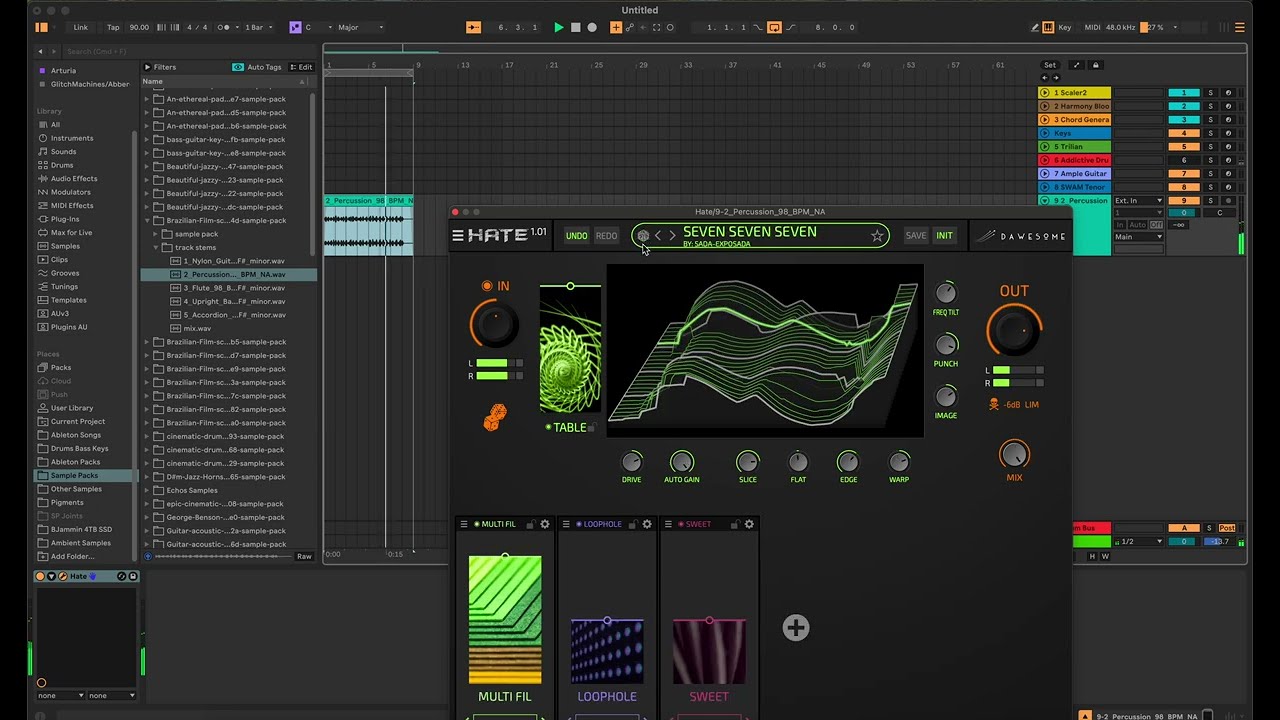Click the SAVE preset button
The height and width of the screenshot is (720, 1280).
click(916, 236)
